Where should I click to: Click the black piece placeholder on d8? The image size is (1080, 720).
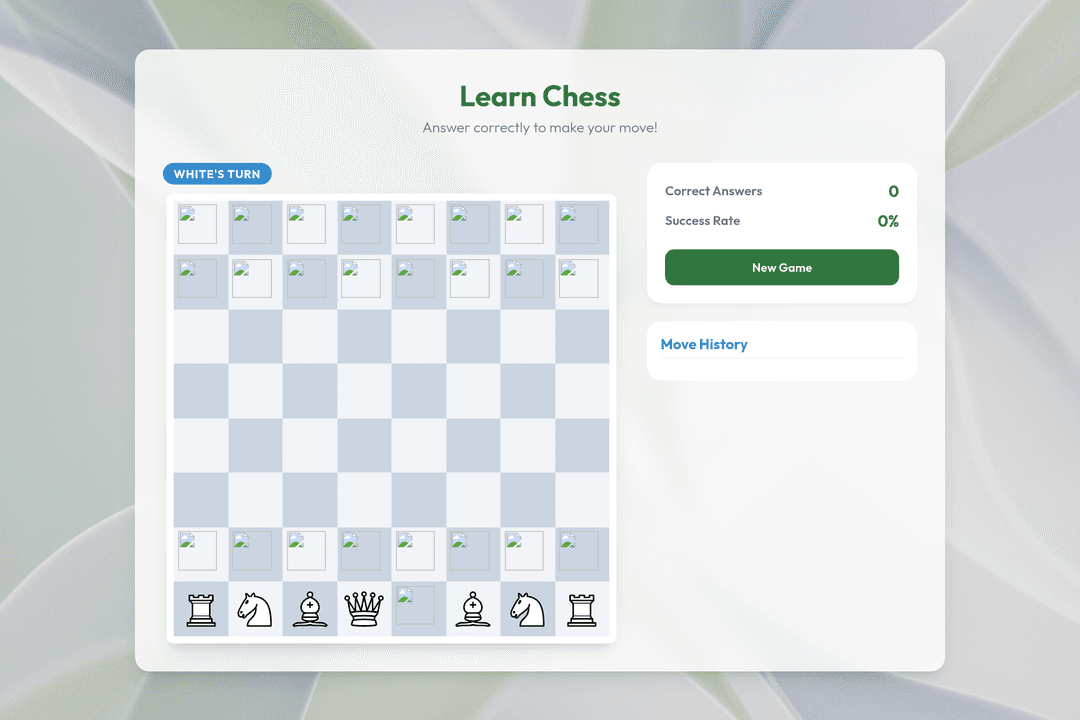tap(361, 224)
